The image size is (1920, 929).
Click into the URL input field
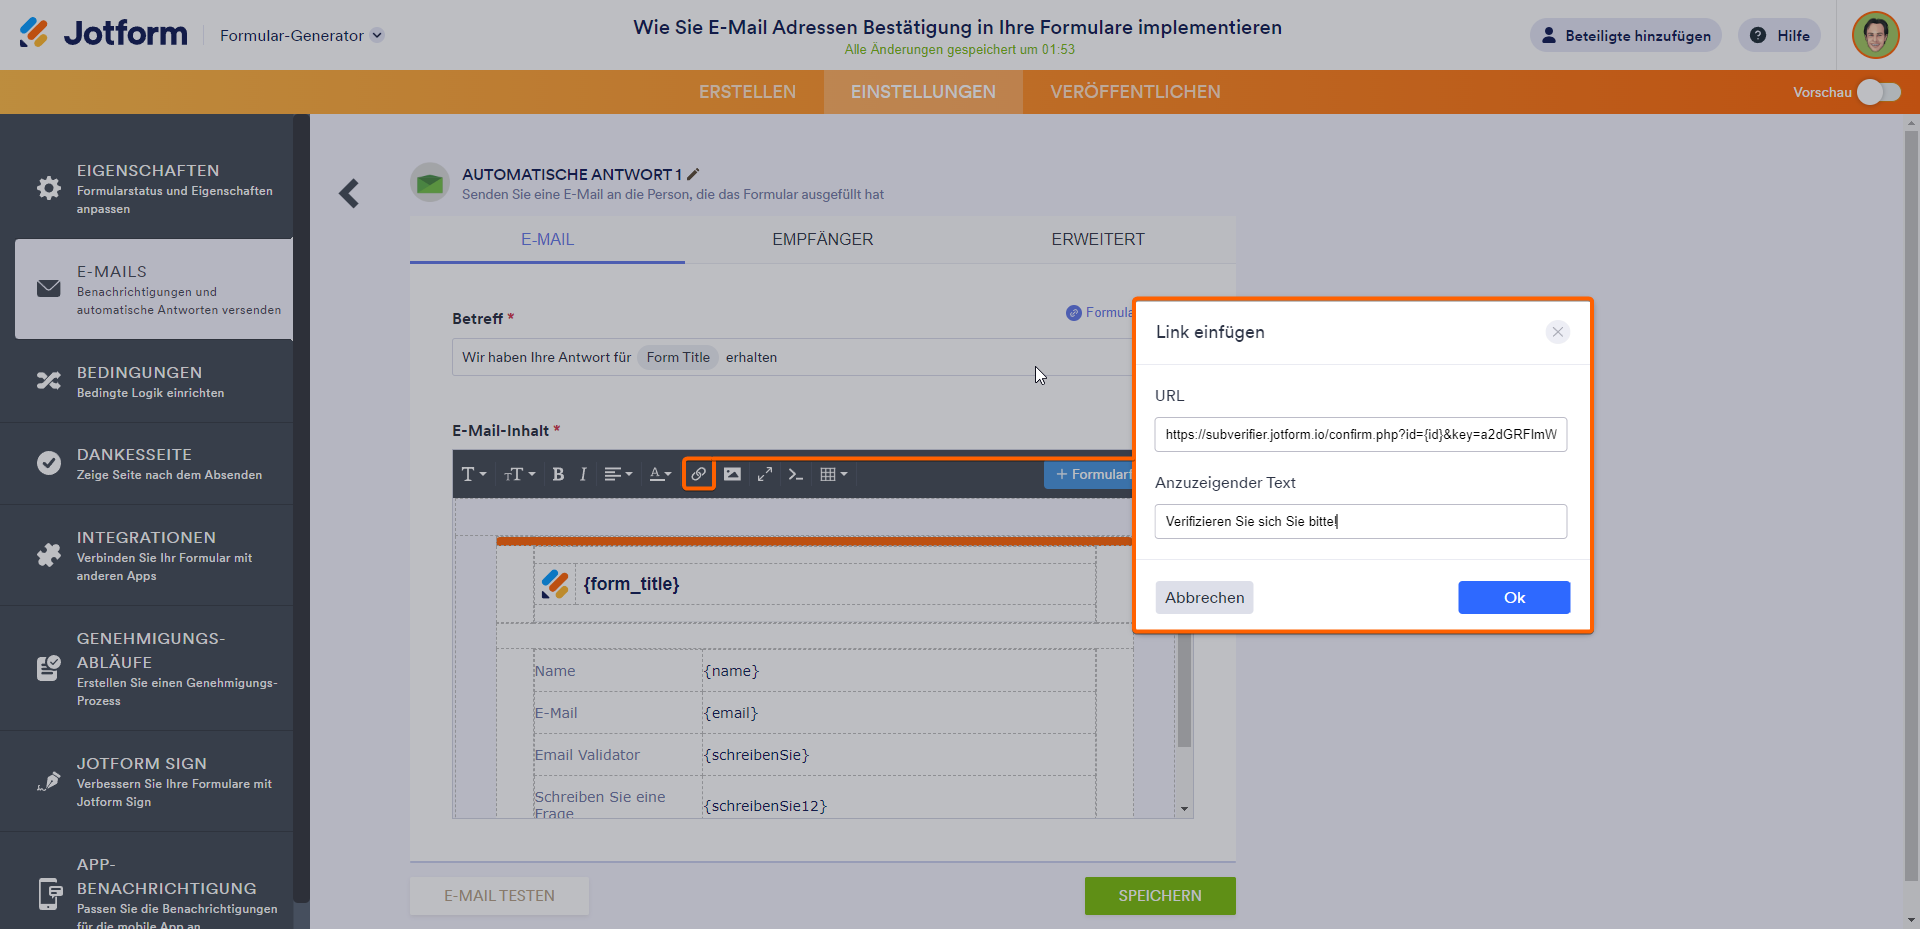pos(1361,434)
